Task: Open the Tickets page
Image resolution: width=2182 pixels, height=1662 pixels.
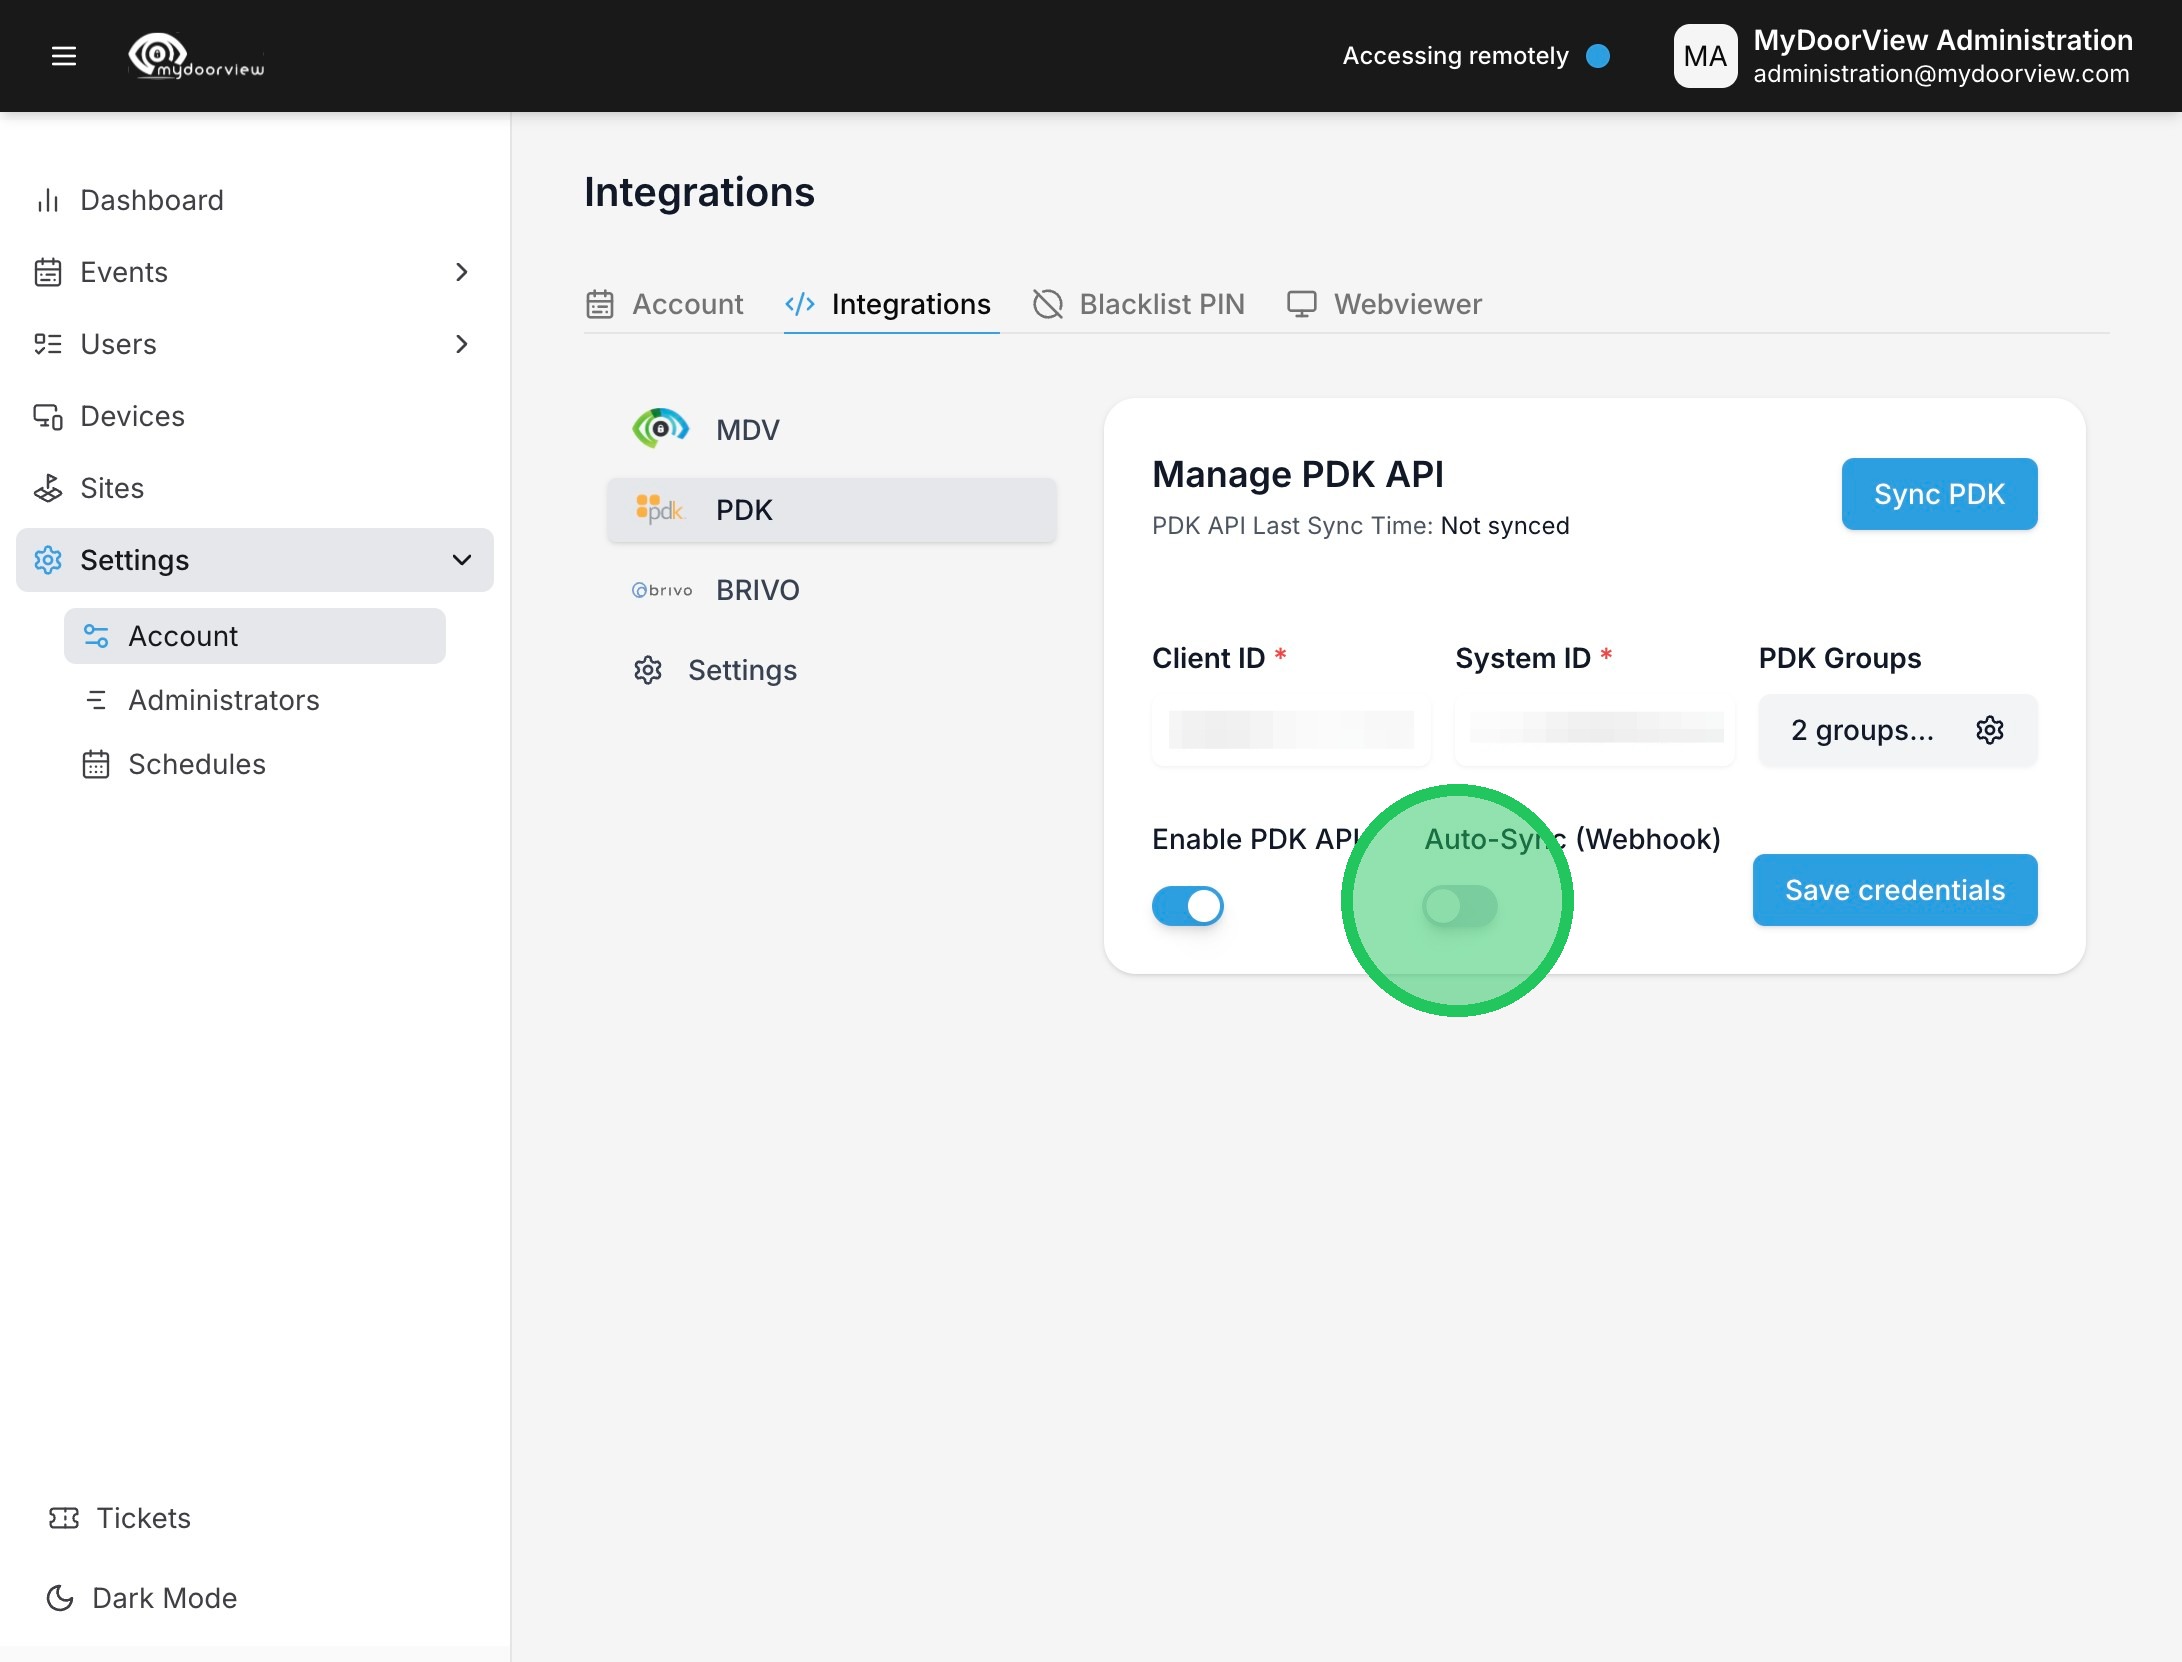Action: click(x=143, y=1518)
